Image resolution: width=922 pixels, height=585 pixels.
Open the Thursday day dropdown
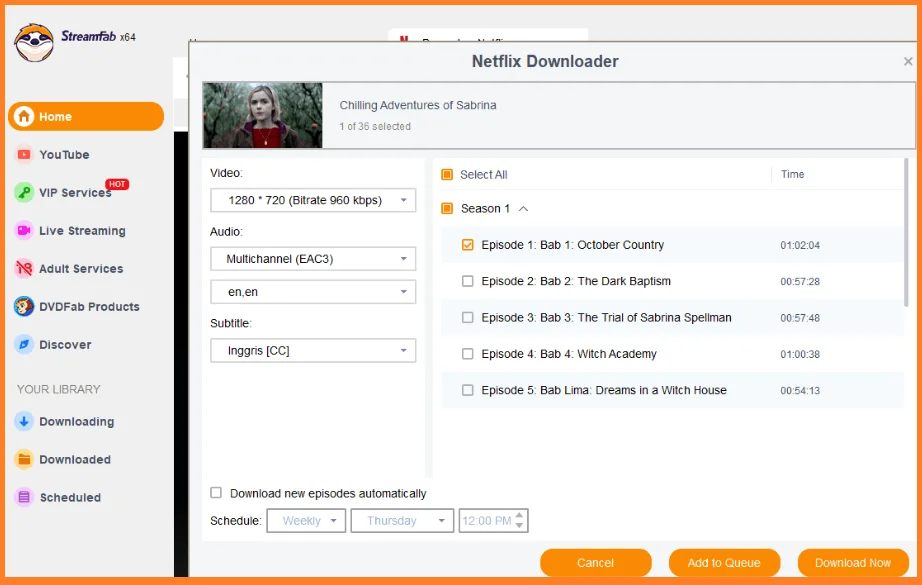click(402, 520)
